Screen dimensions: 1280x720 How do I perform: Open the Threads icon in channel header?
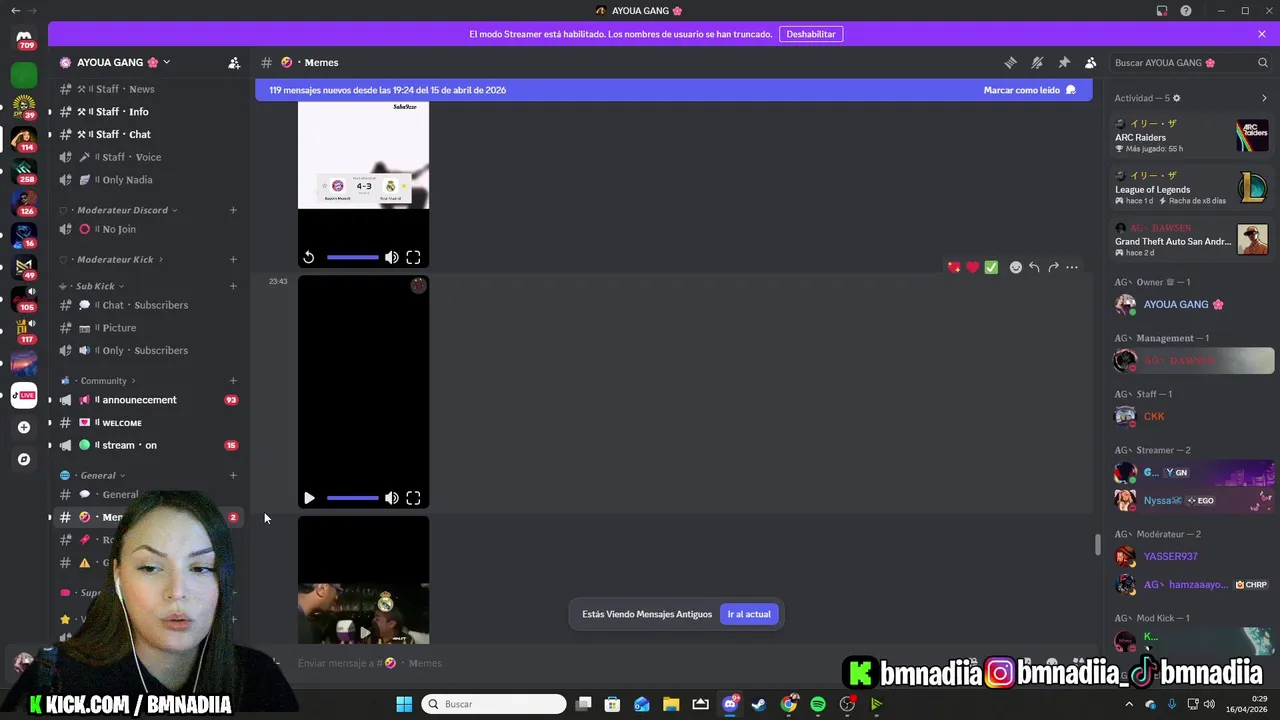point(1010,62)
